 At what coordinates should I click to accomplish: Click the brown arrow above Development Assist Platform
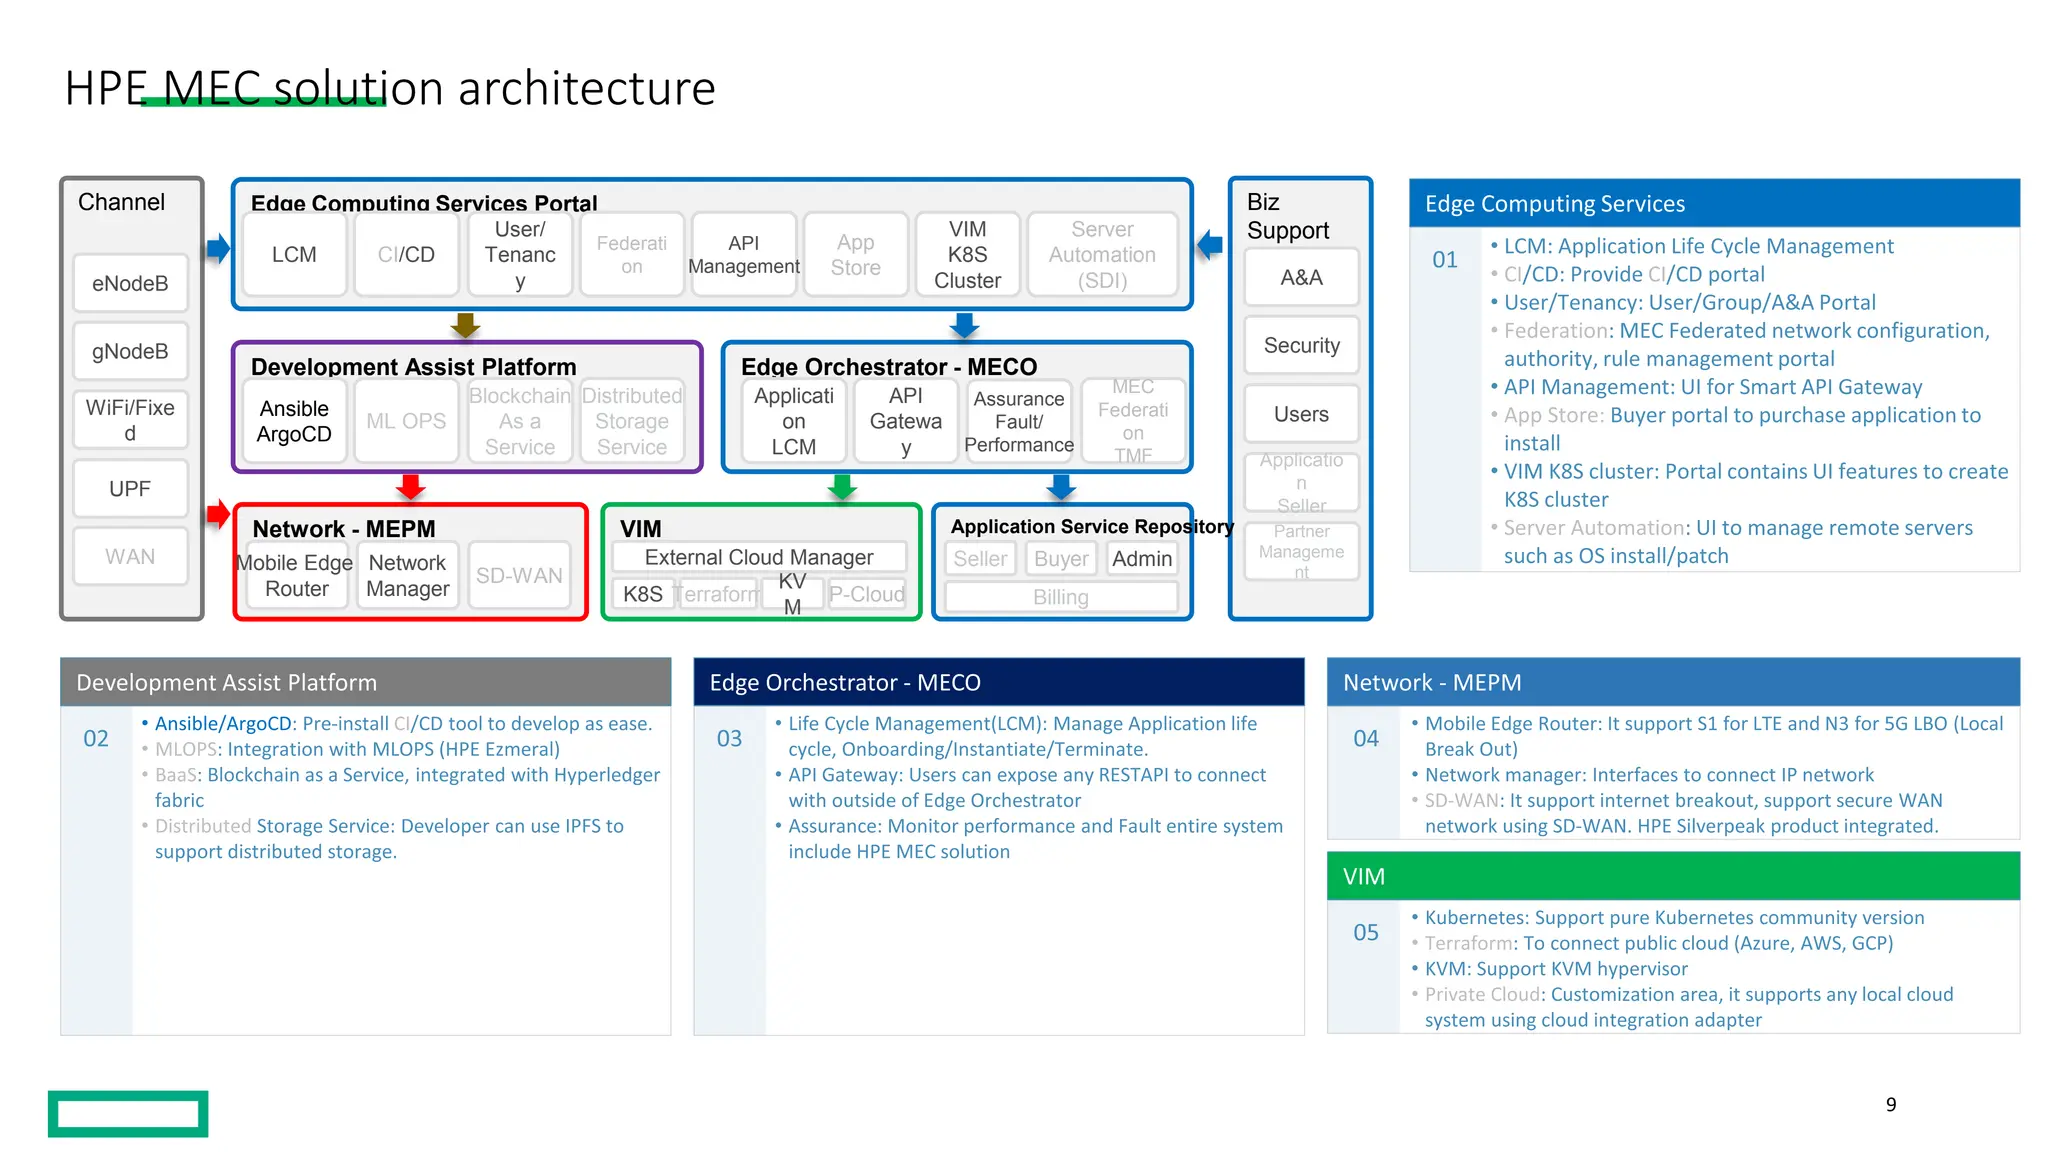tap(465, 325)
